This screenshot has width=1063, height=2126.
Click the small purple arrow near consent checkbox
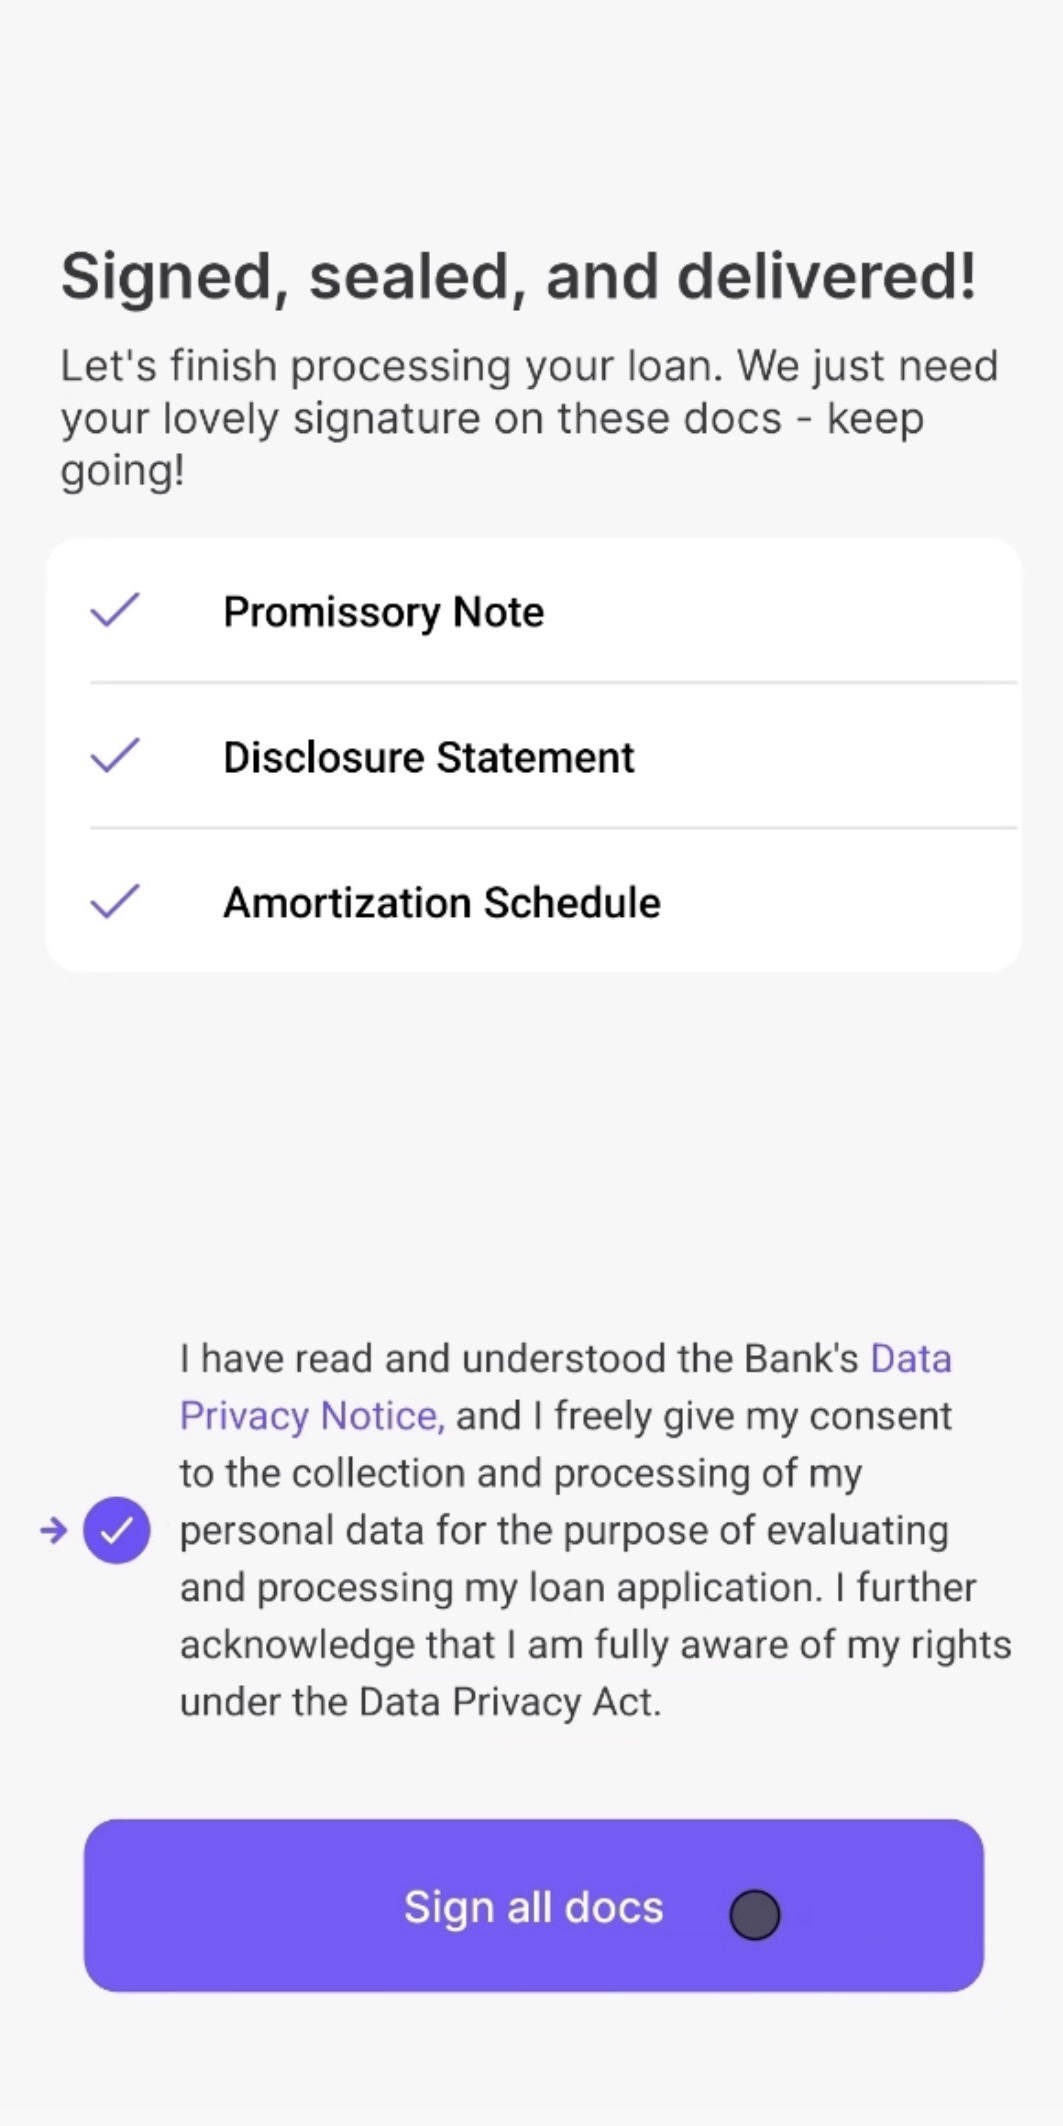[x=53, y=1530]
